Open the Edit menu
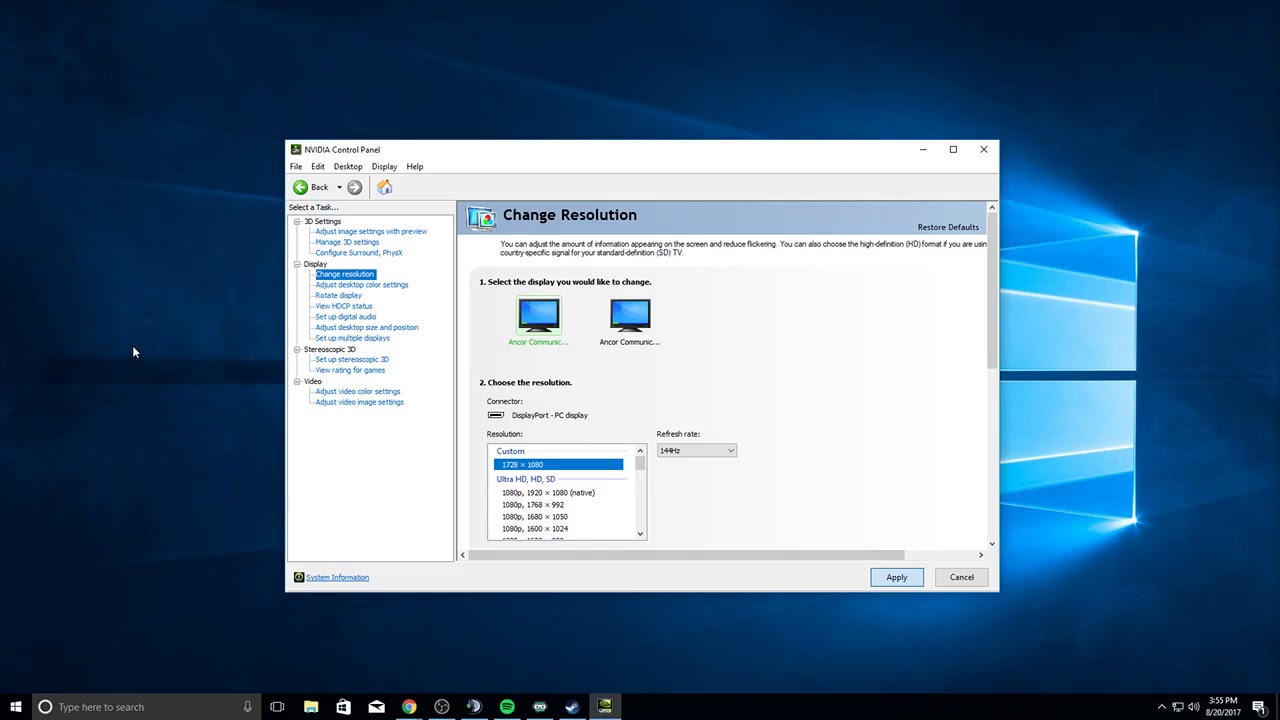 click(318, 167)
